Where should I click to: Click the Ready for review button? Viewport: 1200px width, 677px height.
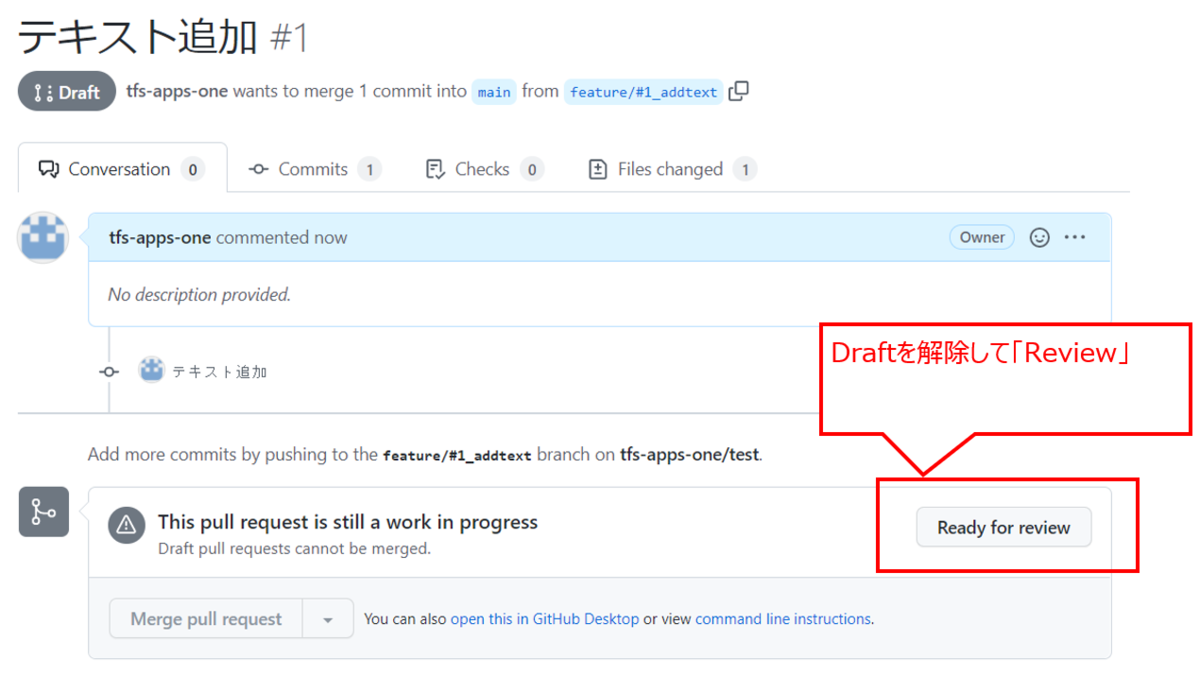coord(1003,527)
